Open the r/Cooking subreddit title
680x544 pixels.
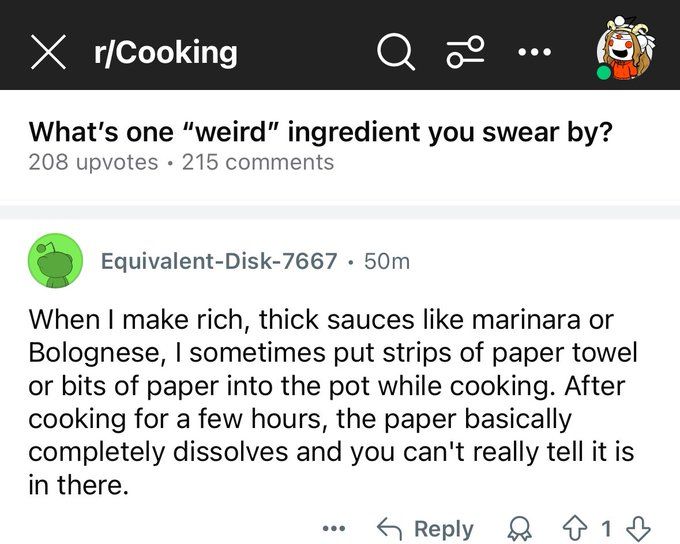pyautogui.click(x=166, y=52)
